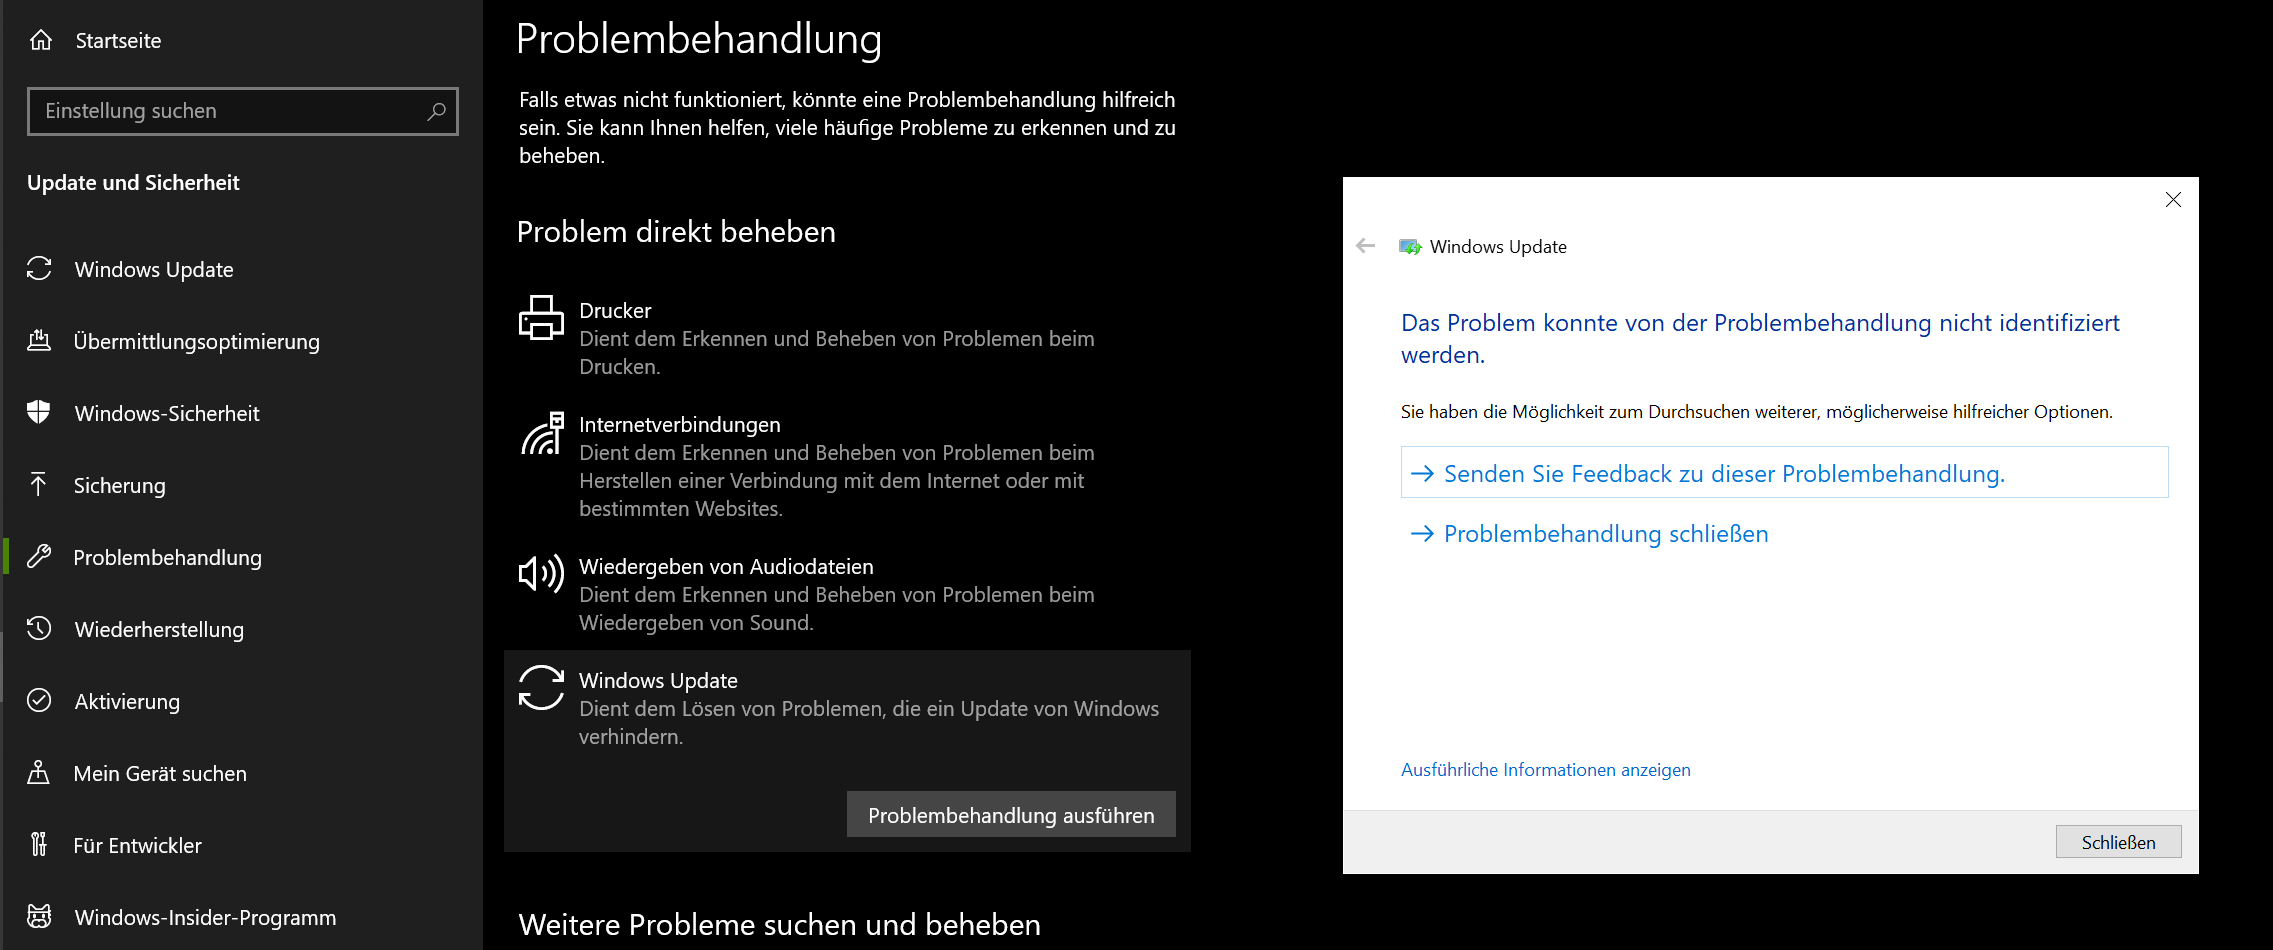Click the Windows Update sync icon in sidebar
This screenshot has height=950, width=2273.
[x=39, y=268]
